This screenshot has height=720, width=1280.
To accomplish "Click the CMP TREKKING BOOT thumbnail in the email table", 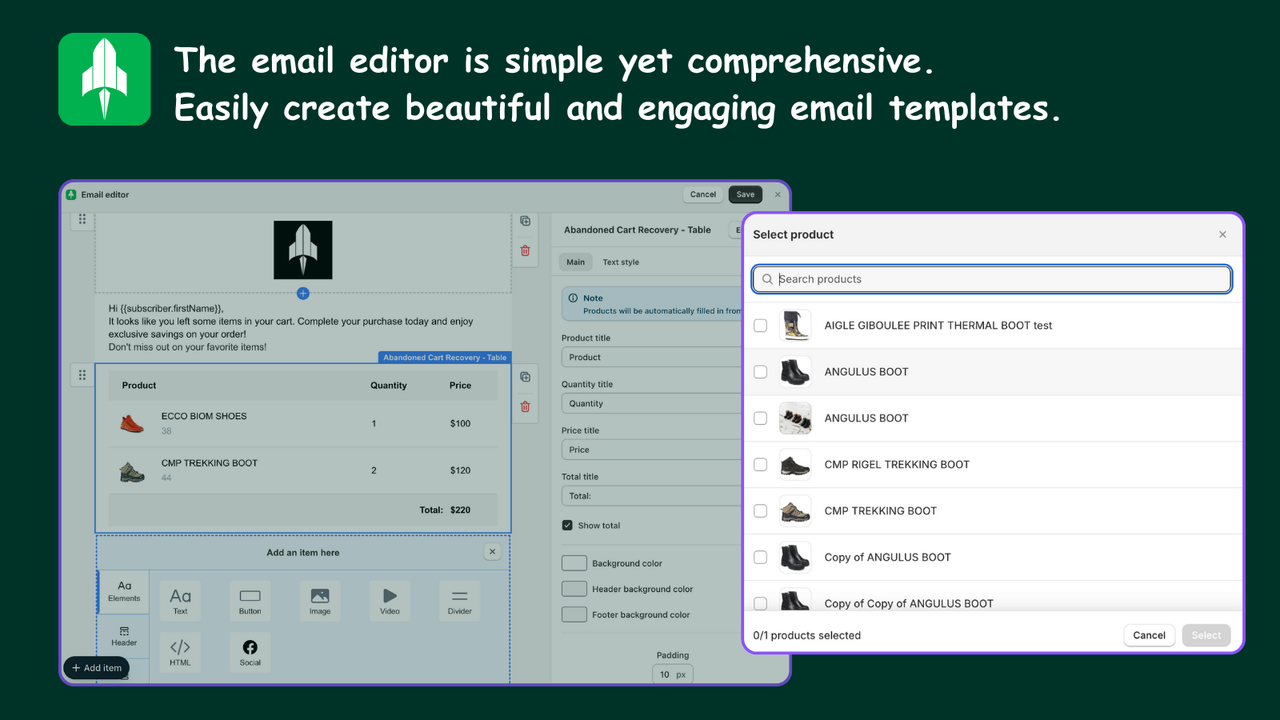I will [132, 471].
